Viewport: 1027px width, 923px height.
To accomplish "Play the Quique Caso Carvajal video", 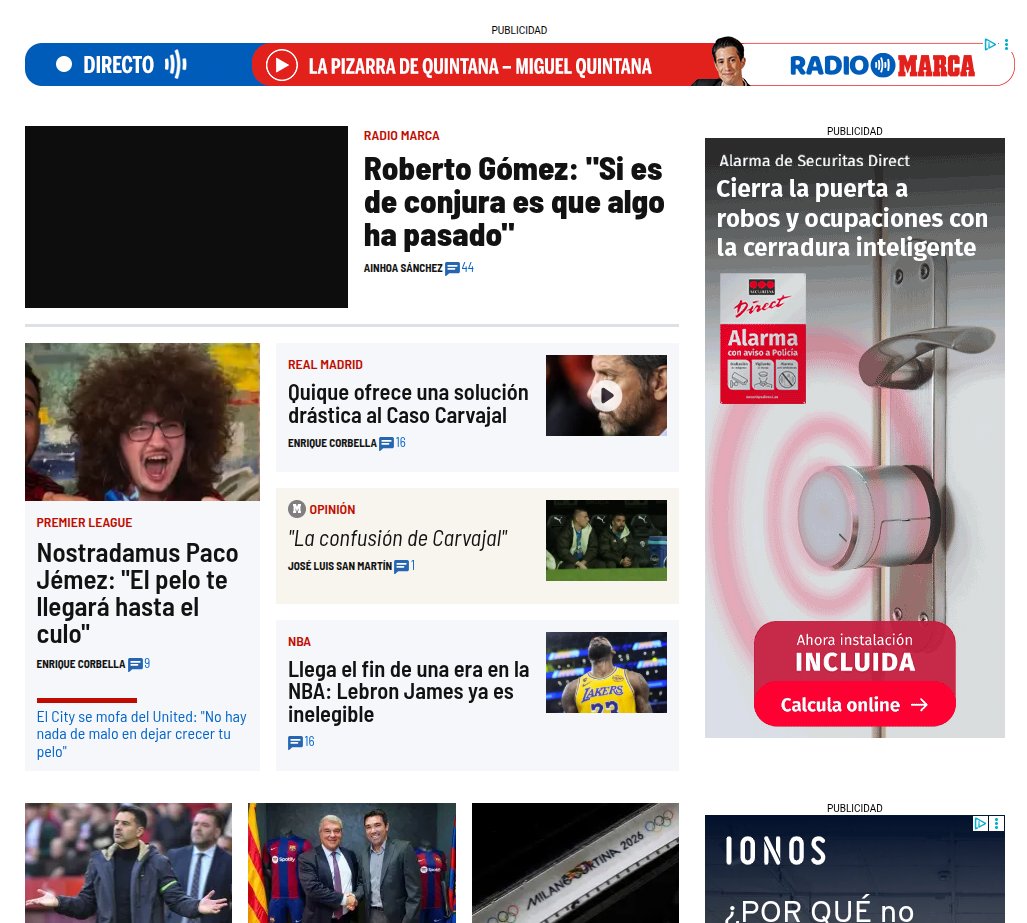I will click(608, 394).
